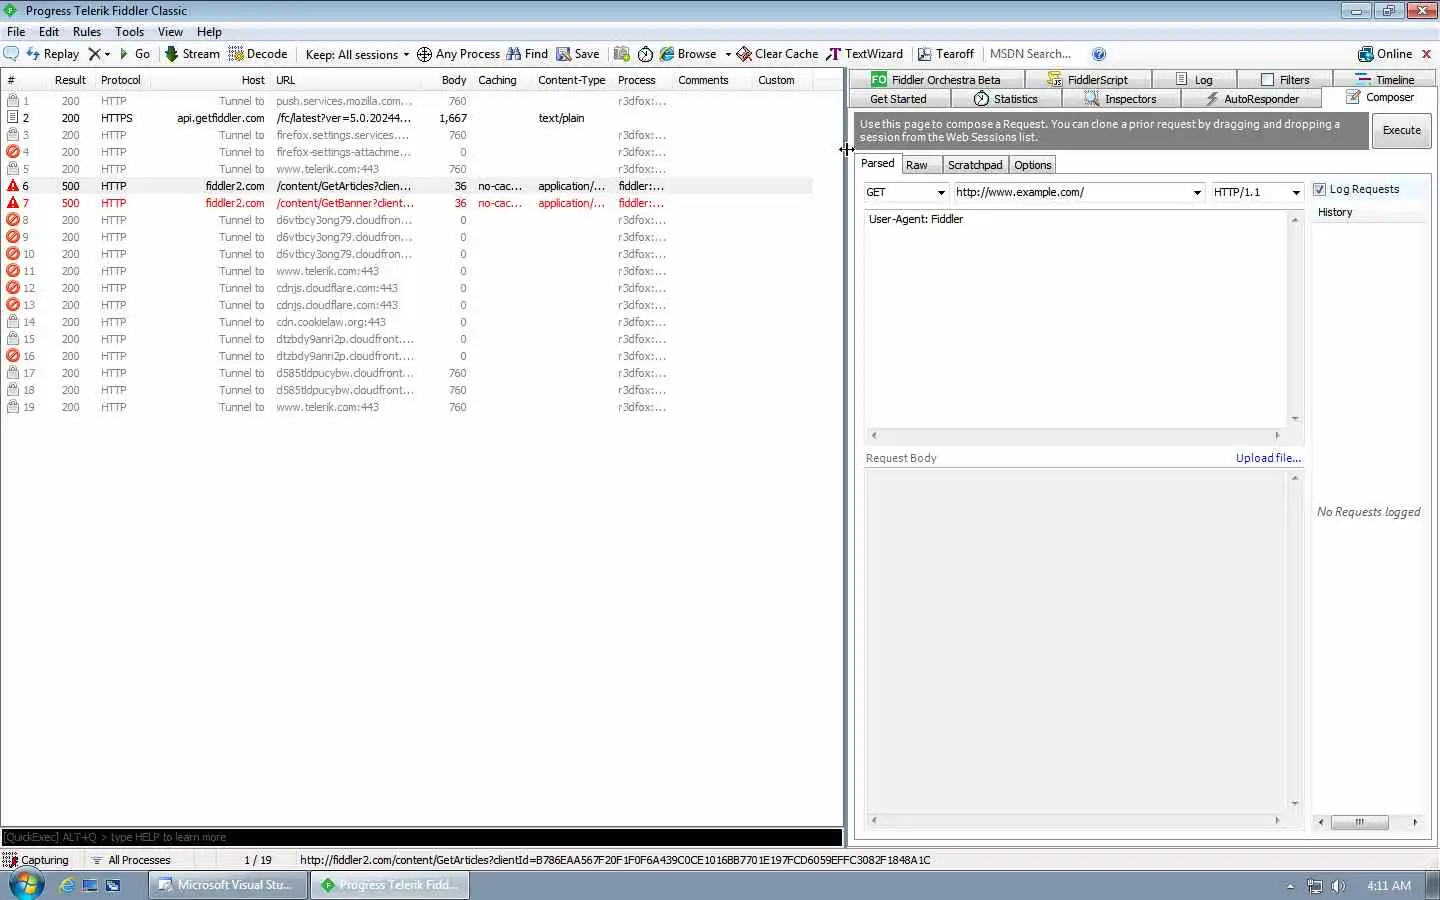Save sessions with the Save icon
Viewport: 1440px width, 900px height.
click(578, 54)
